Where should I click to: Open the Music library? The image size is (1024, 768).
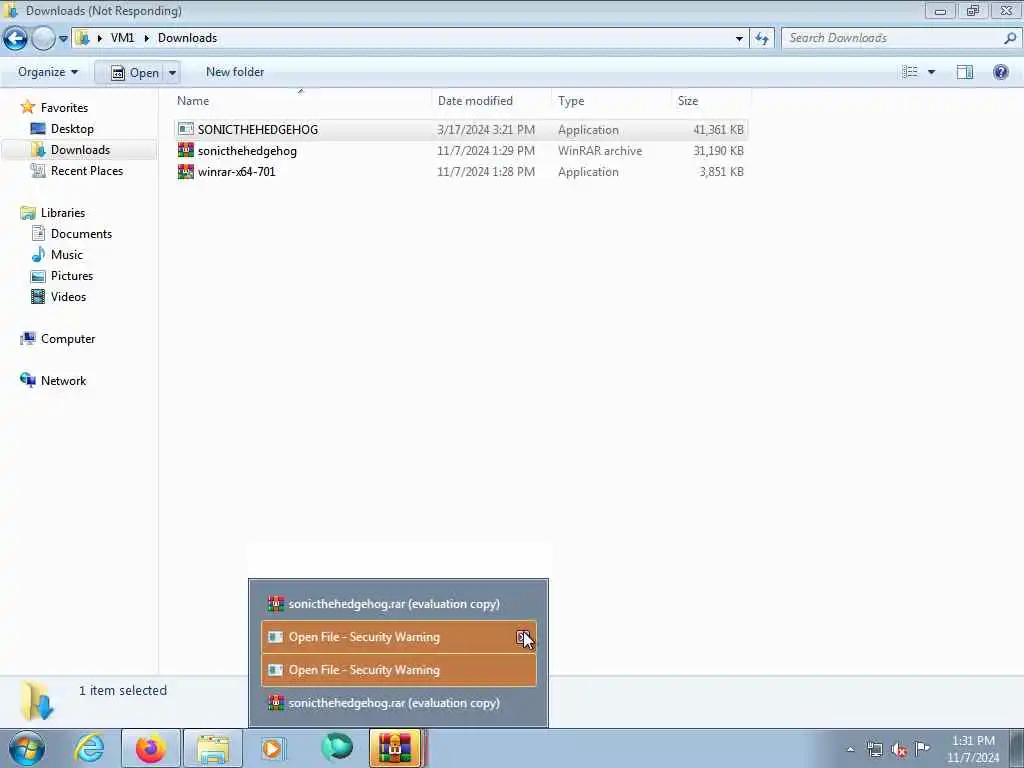(67, 254)
